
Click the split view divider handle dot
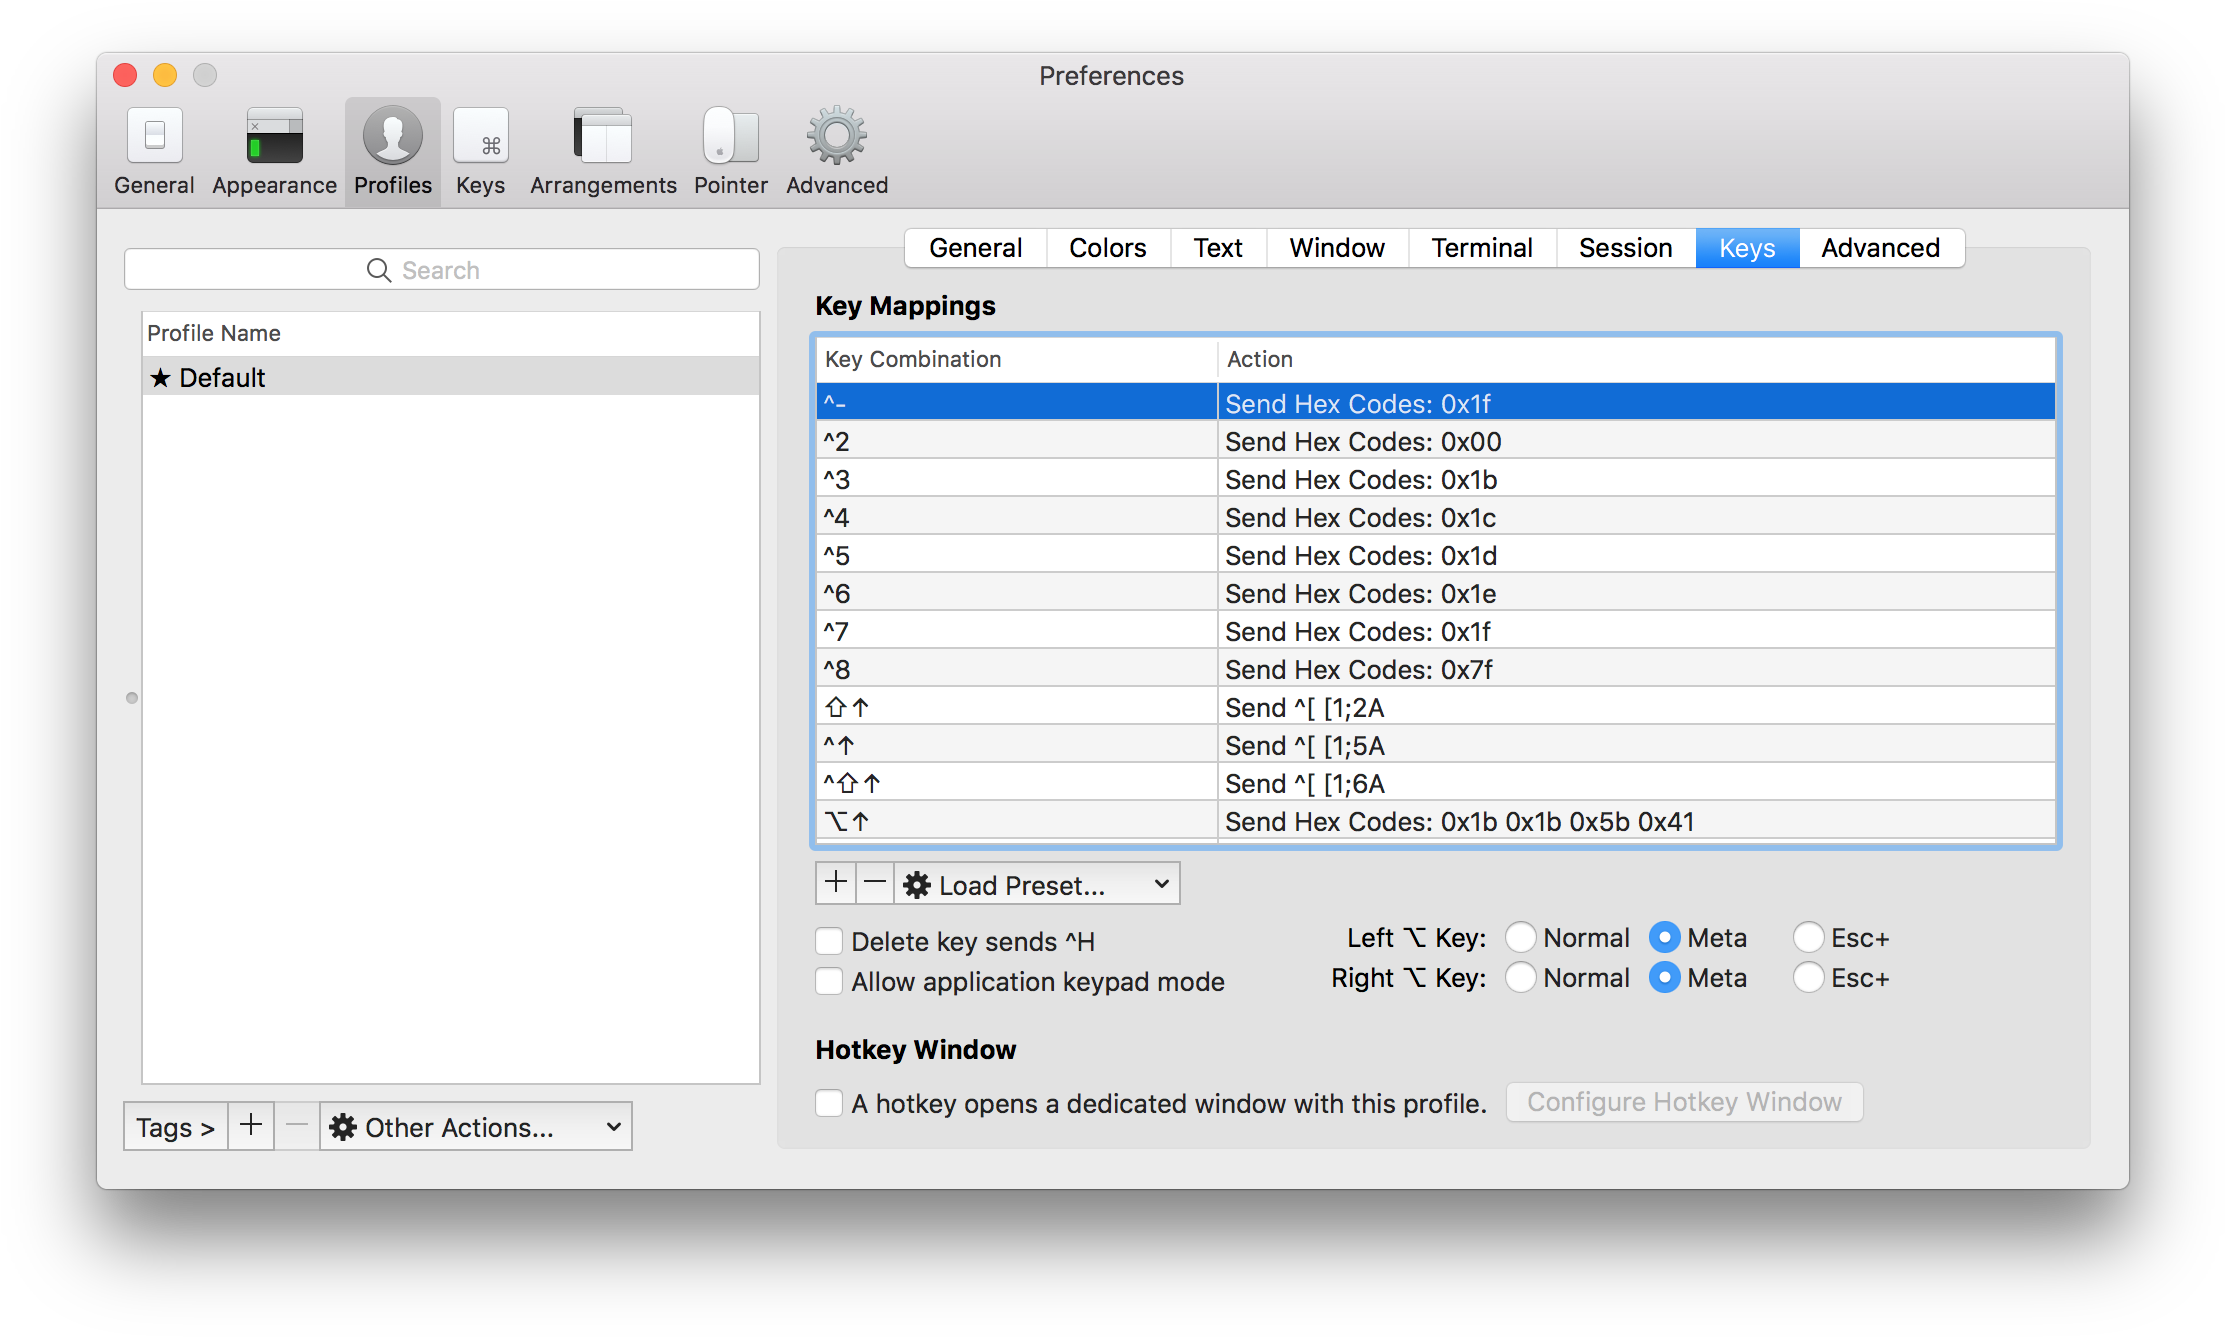pyautogui.click(x=132, y=698)
